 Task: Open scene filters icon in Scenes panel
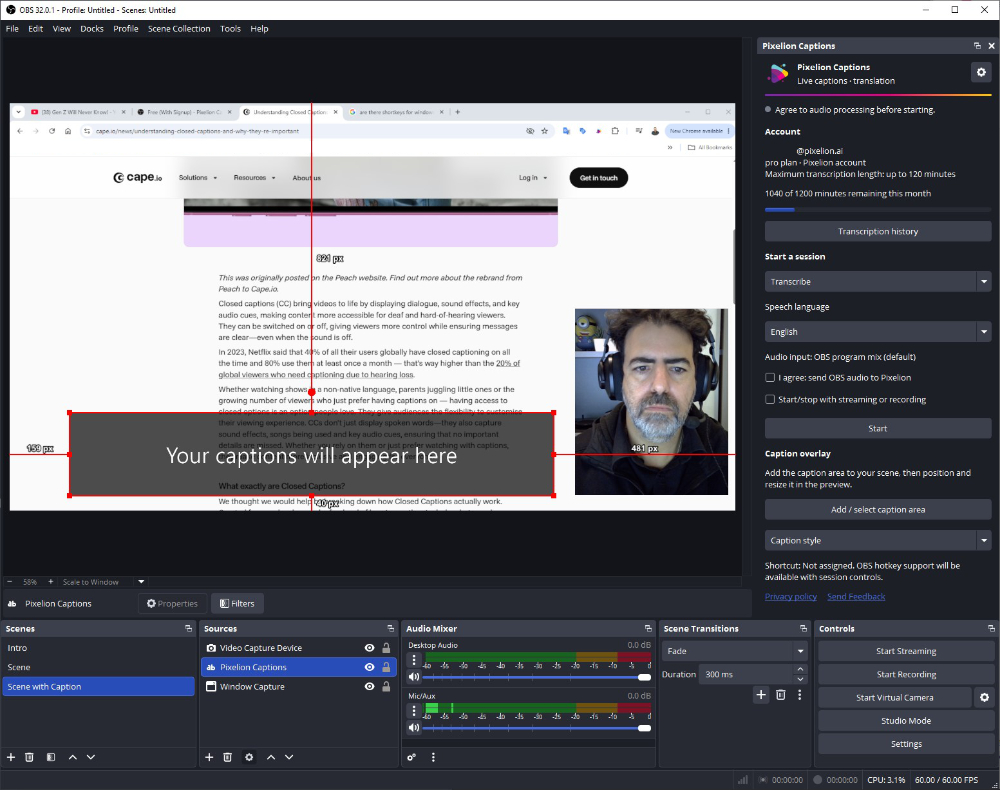click(x=51, y=757)
